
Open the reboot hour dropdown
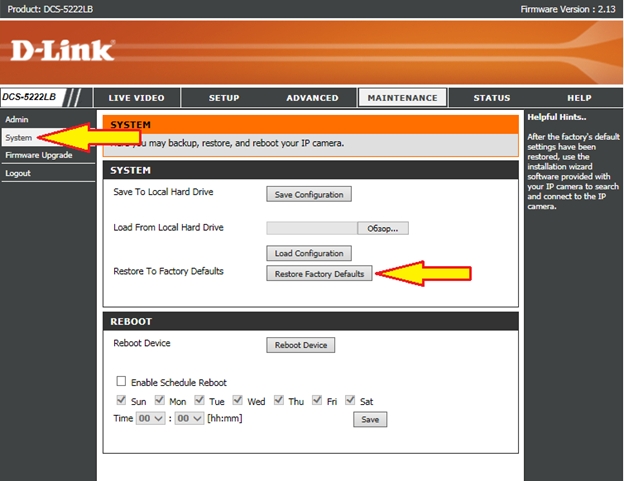tap(149, 418)
